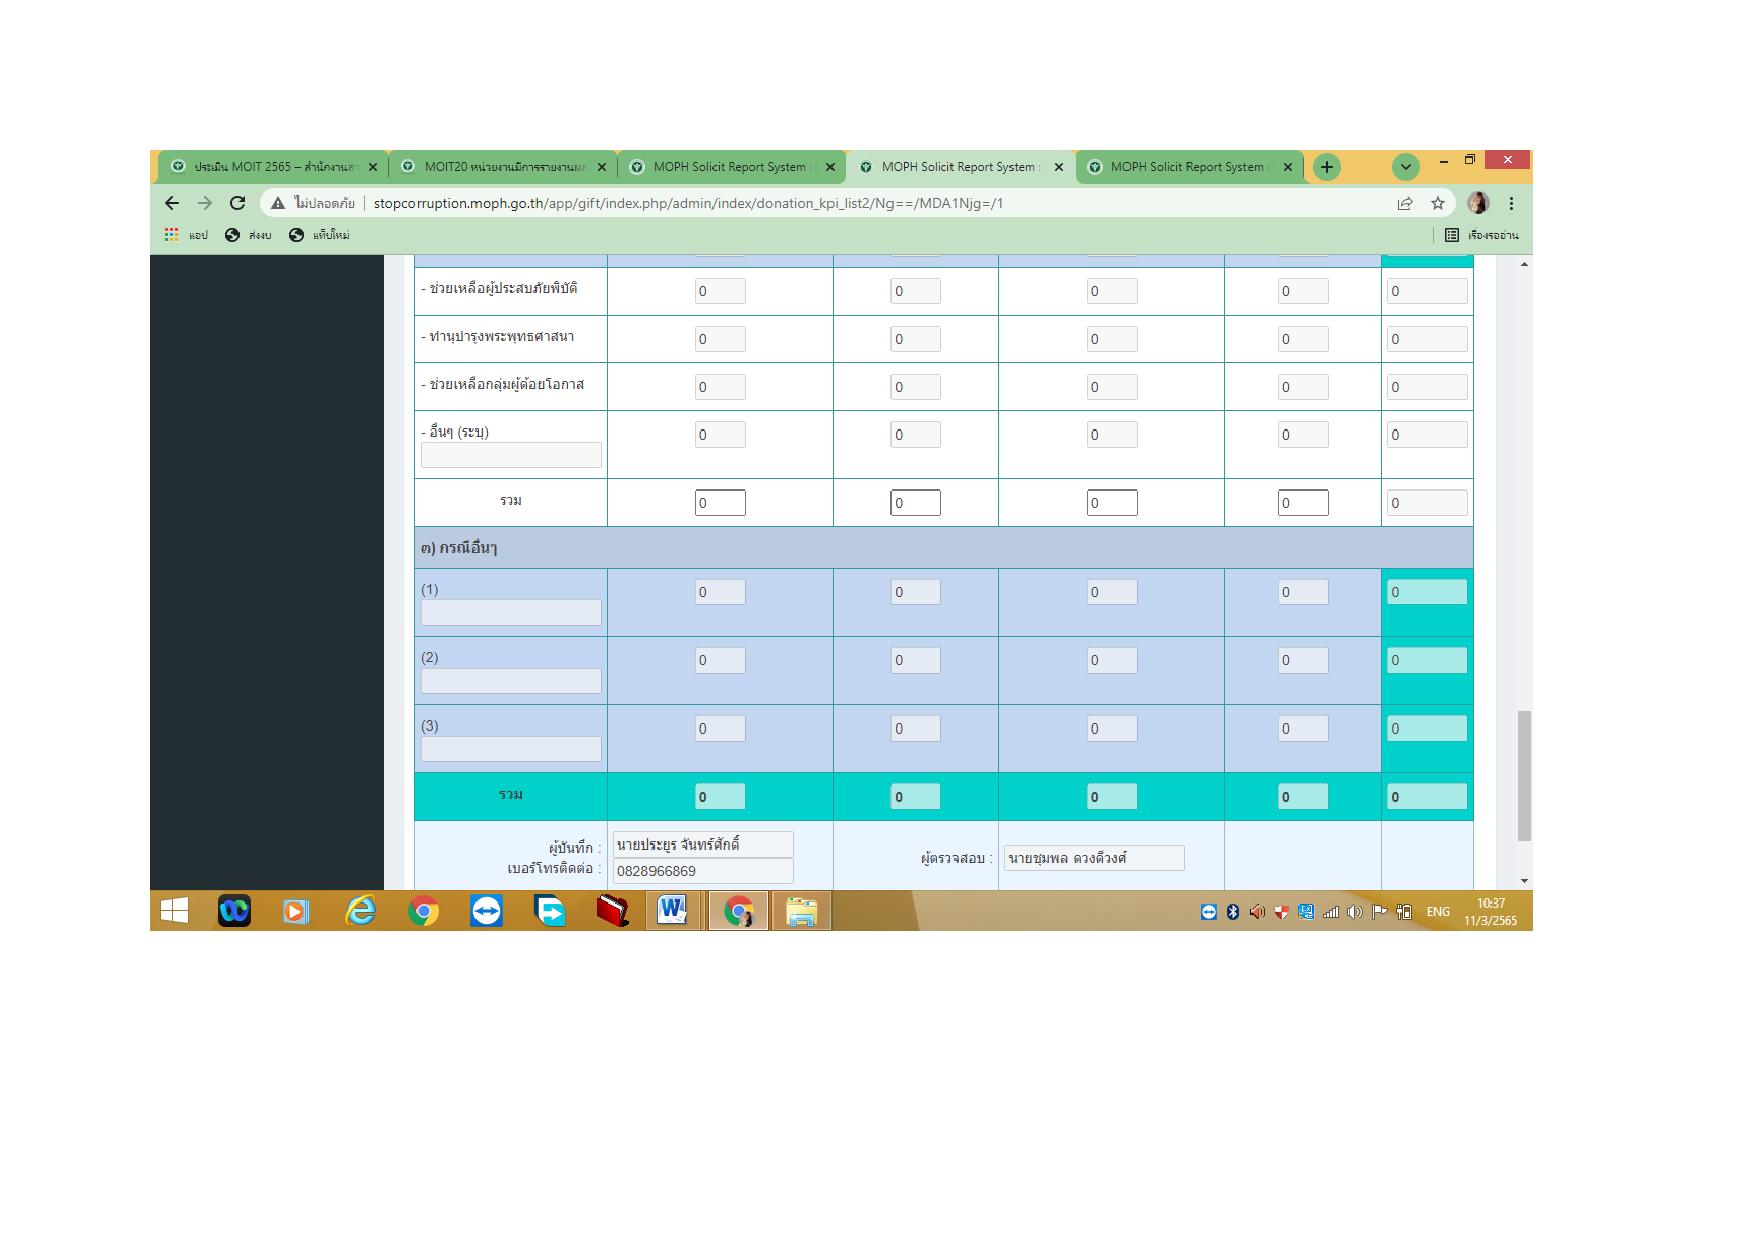Open the red folder taskbar app
Image resolution: width=1754 pixels, height=1240 pixels.
tap(612, 910)
